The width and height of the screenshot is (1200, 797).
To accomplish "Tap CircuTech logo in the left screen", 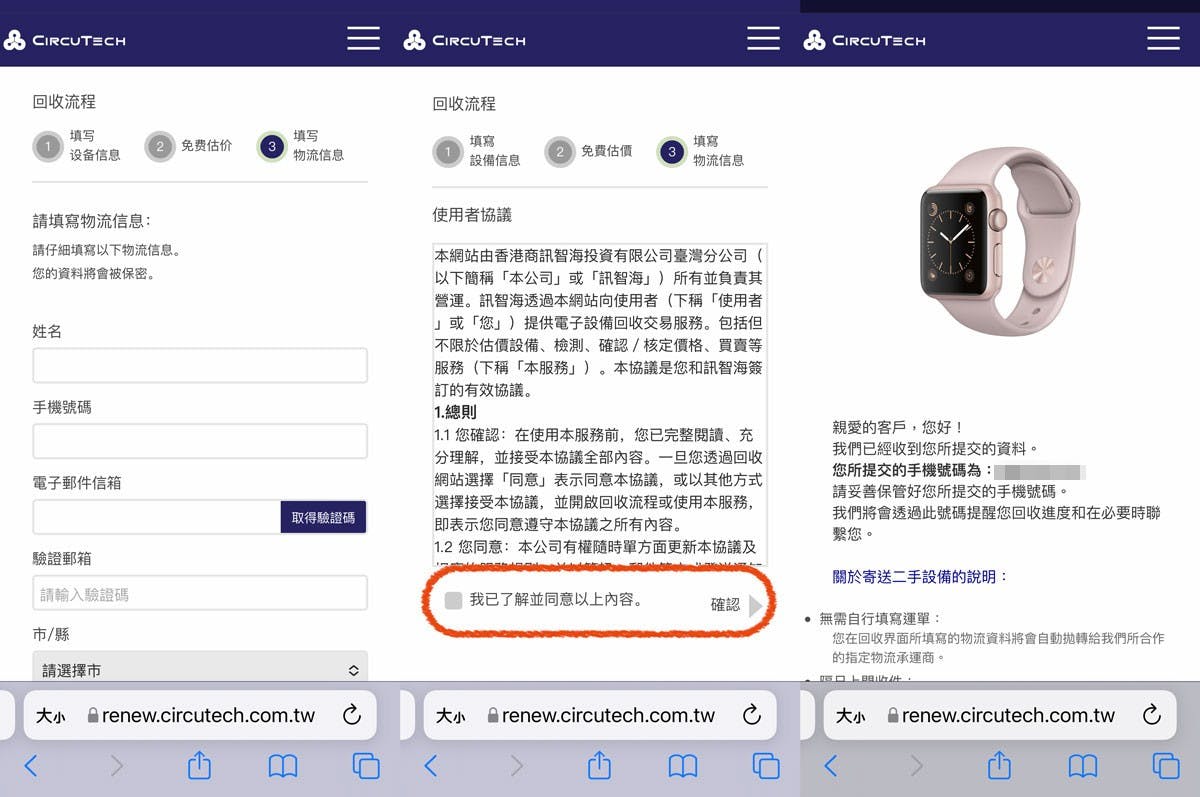I will tap(65, 41).
